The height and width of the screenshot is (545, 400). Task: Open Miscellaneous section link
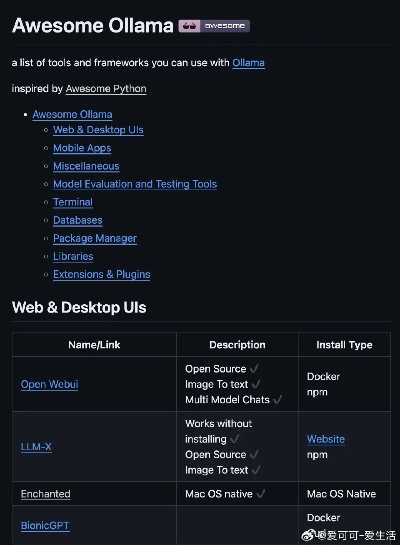pyautogui.click(x=86, y=166)
